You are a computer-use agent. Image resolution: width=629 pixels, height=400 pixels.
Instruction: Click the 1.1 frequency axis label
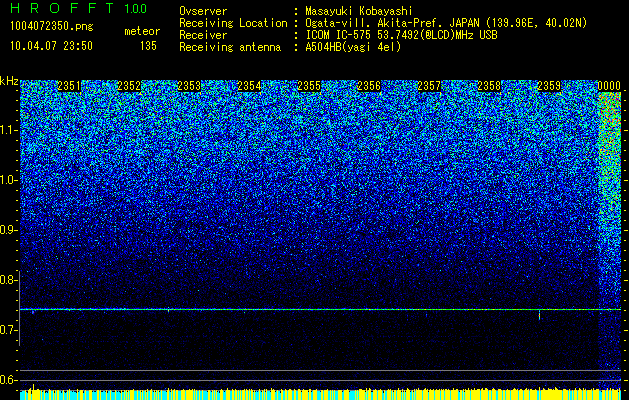pos(8,130)
